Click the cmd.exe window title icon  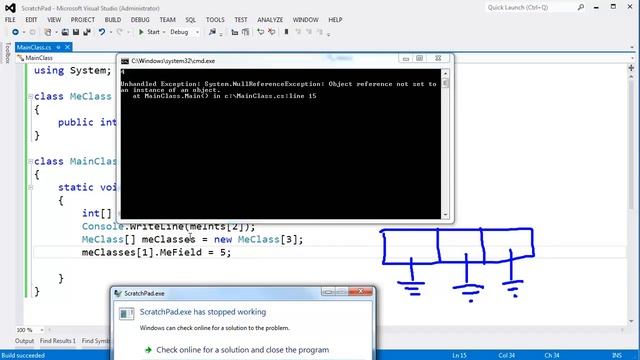[125, 61]
